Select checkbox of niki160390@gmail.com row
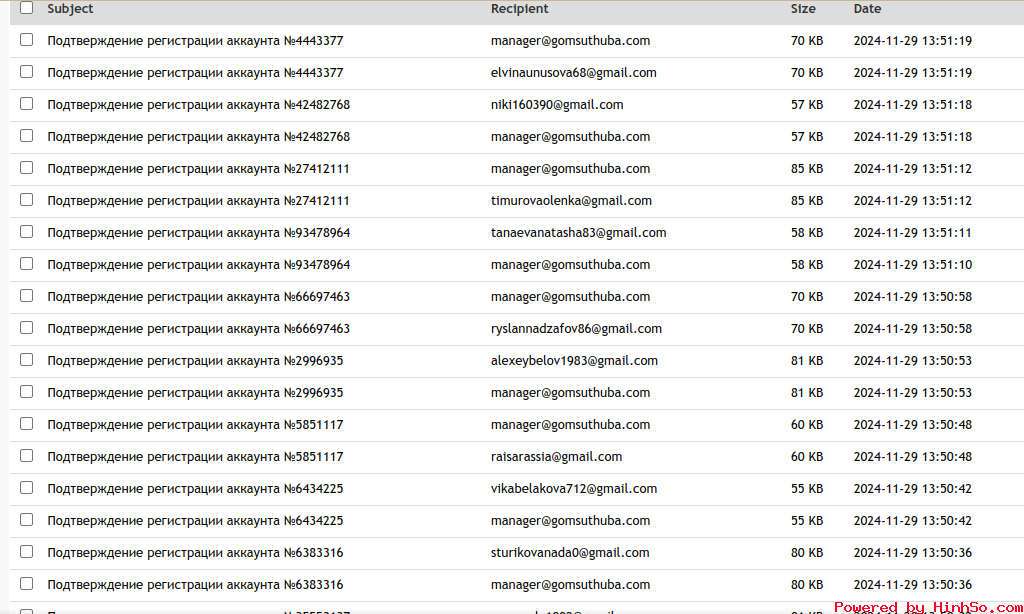The height and width of the screenshot is (614, 1024). click(x=26, y=104)
